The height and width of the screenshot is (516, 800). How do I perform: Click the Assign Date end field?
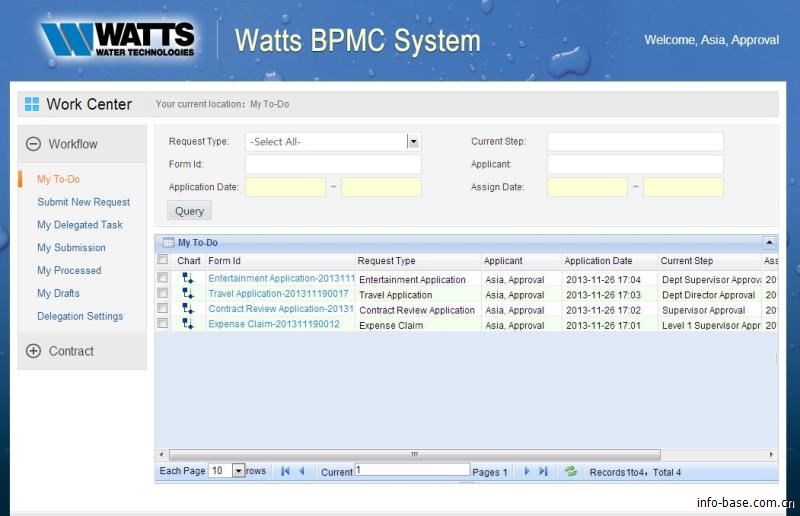point(683,187)
